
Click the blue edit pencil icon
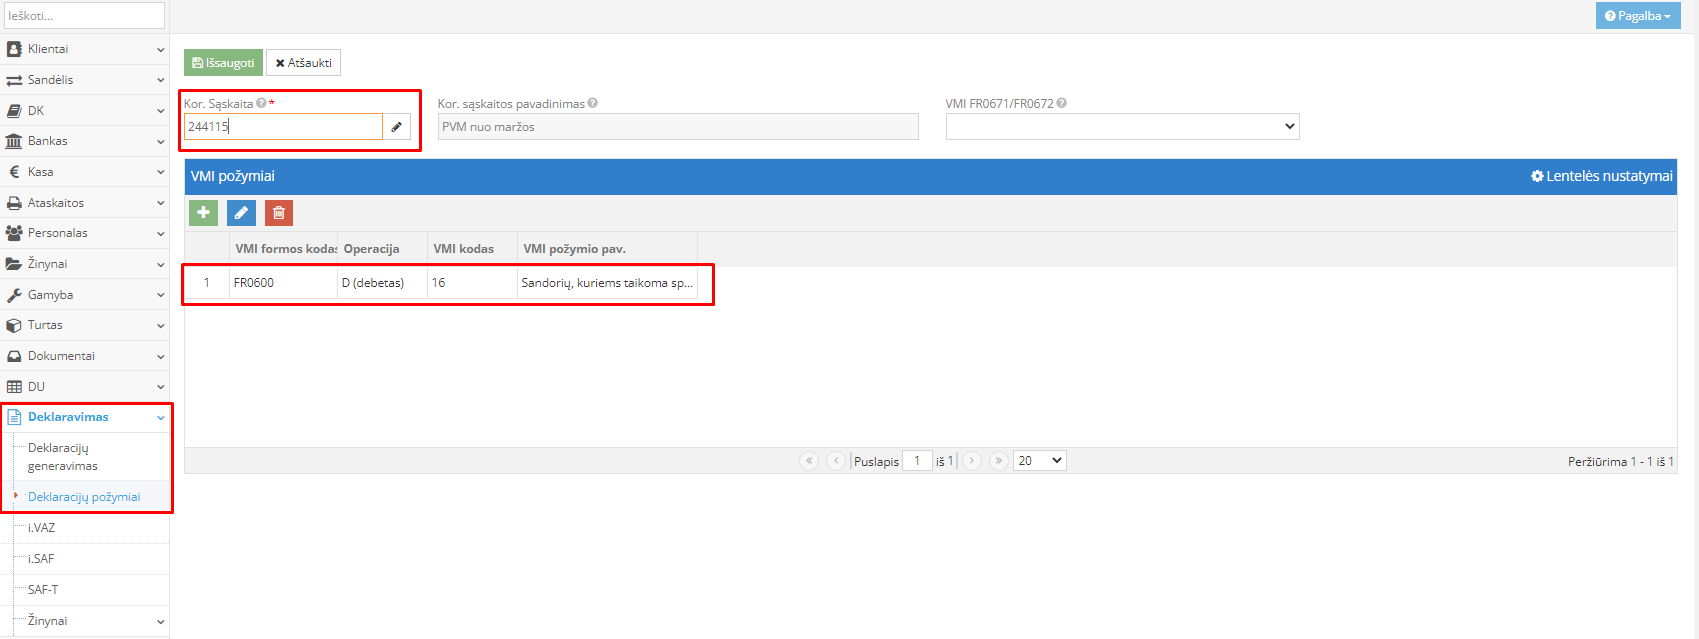click(x=241, y=213)
